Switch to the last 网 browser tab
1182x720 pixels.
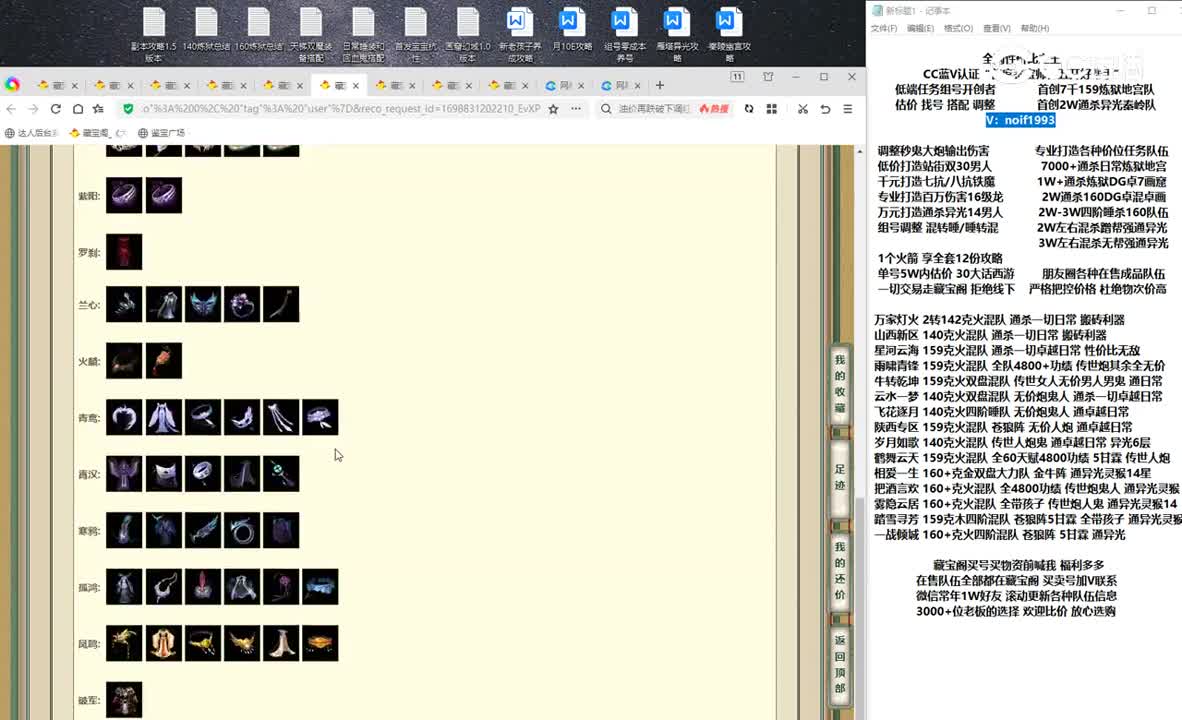621,85
